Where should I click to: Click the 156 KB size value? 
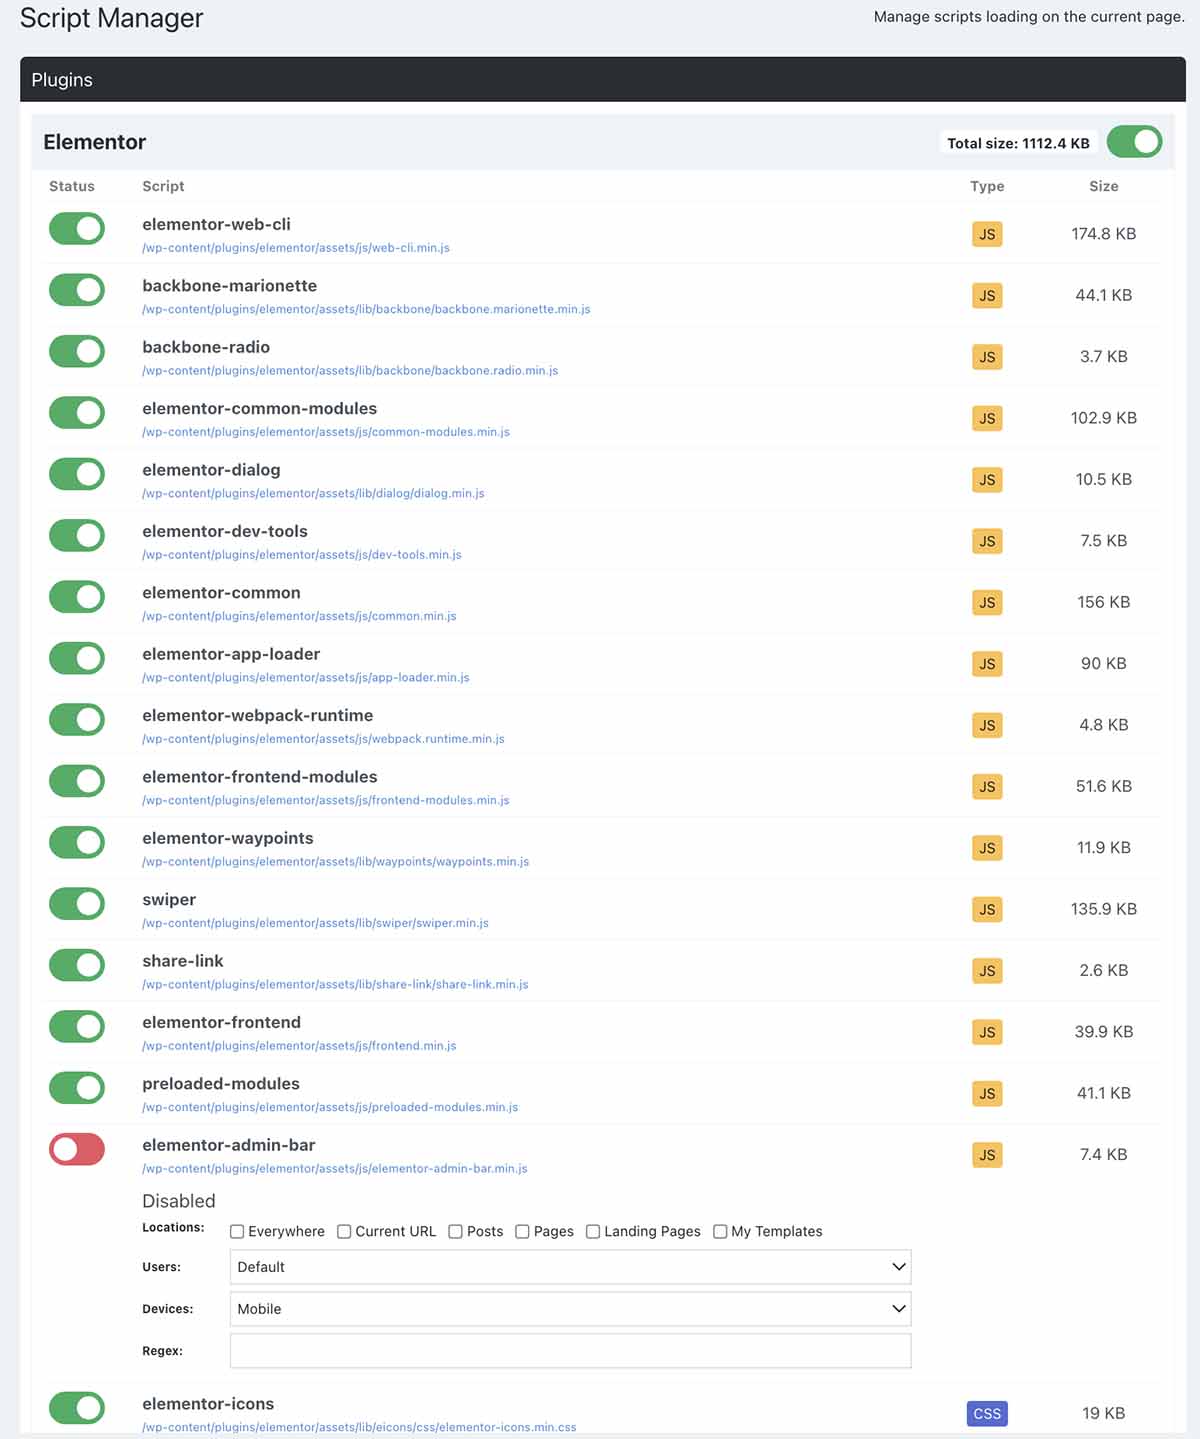pos(1104,602)
